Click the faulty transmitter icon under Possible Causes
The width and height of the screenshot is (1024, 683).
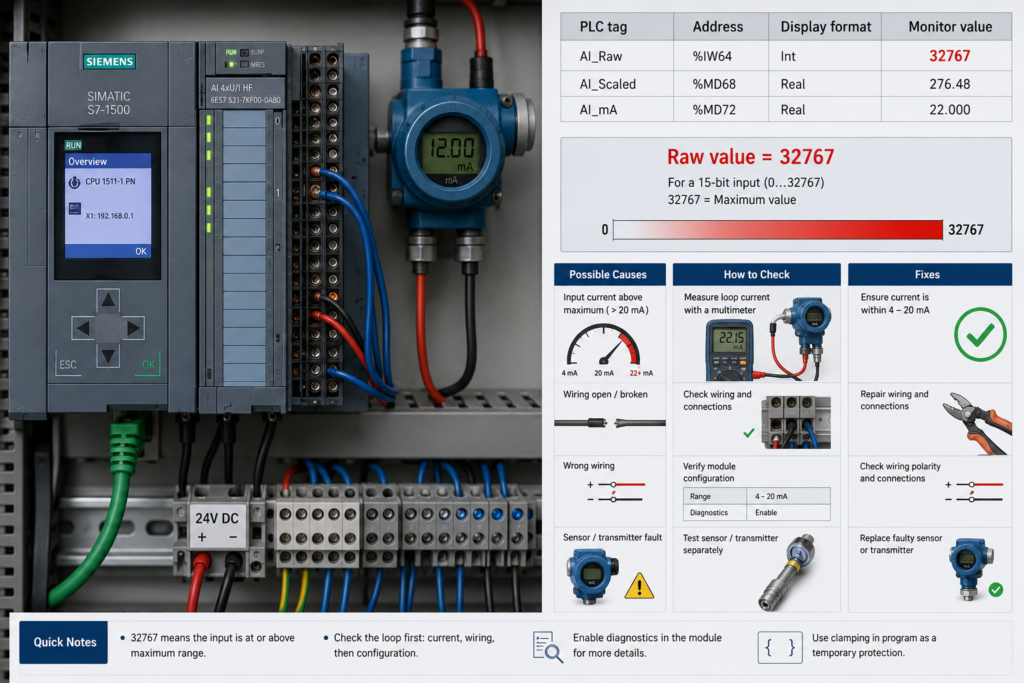[592, 575]
